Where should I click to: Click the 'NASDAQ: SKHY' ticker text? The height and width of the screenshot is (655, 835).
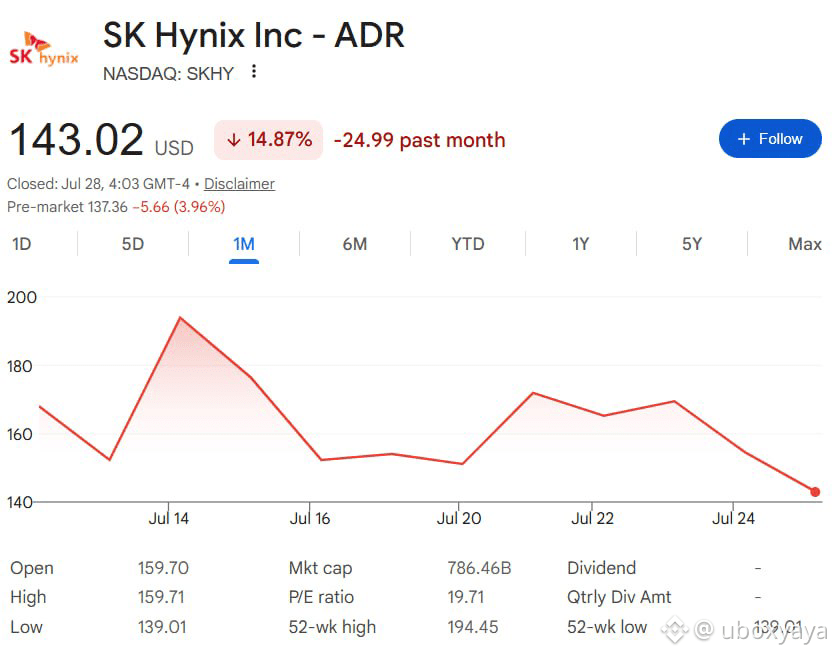pyautogui.click(x=168, y=73)
